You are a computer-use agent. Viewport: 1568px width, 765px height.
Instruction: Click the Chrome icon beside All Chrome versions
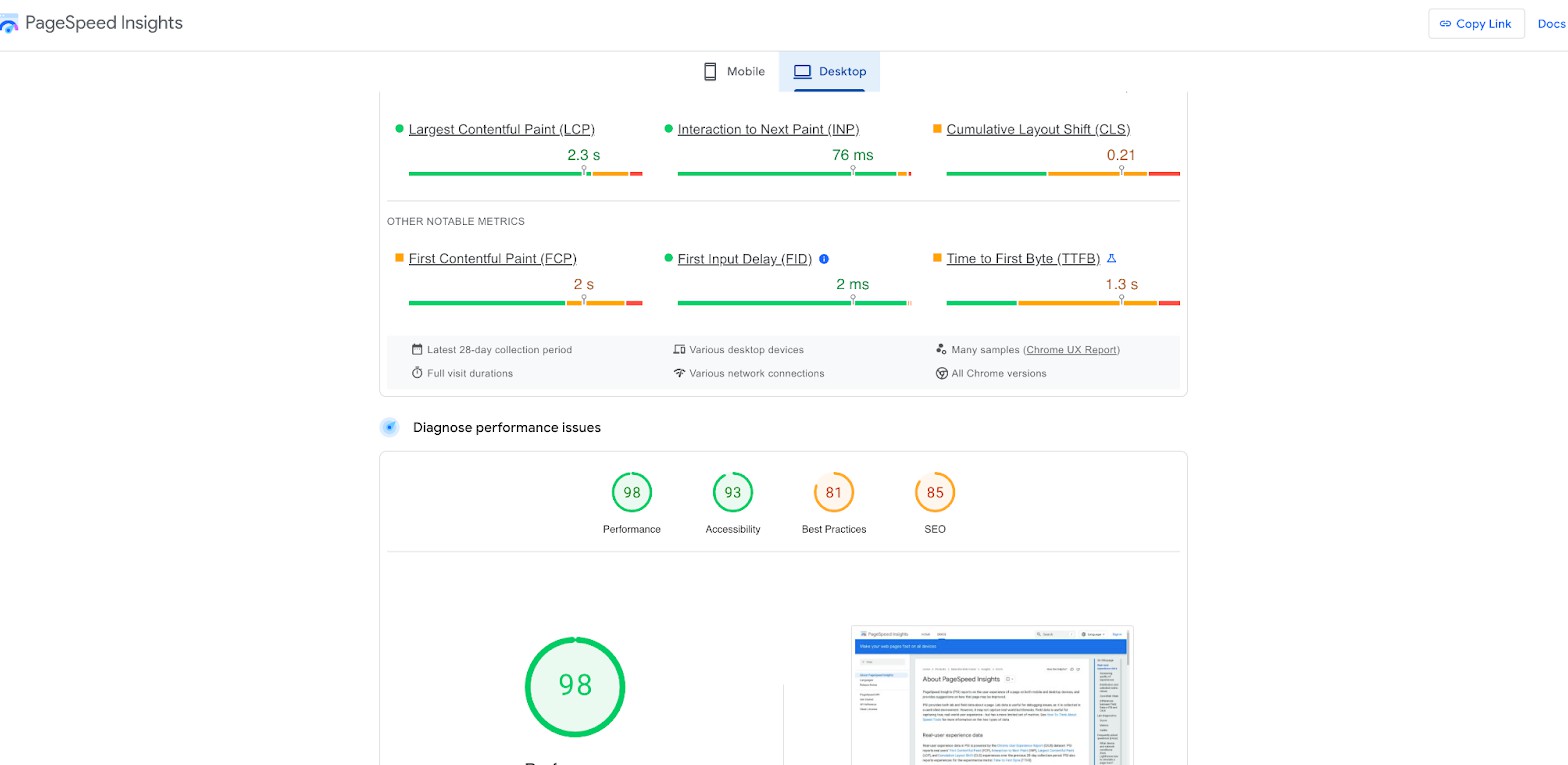941,373
